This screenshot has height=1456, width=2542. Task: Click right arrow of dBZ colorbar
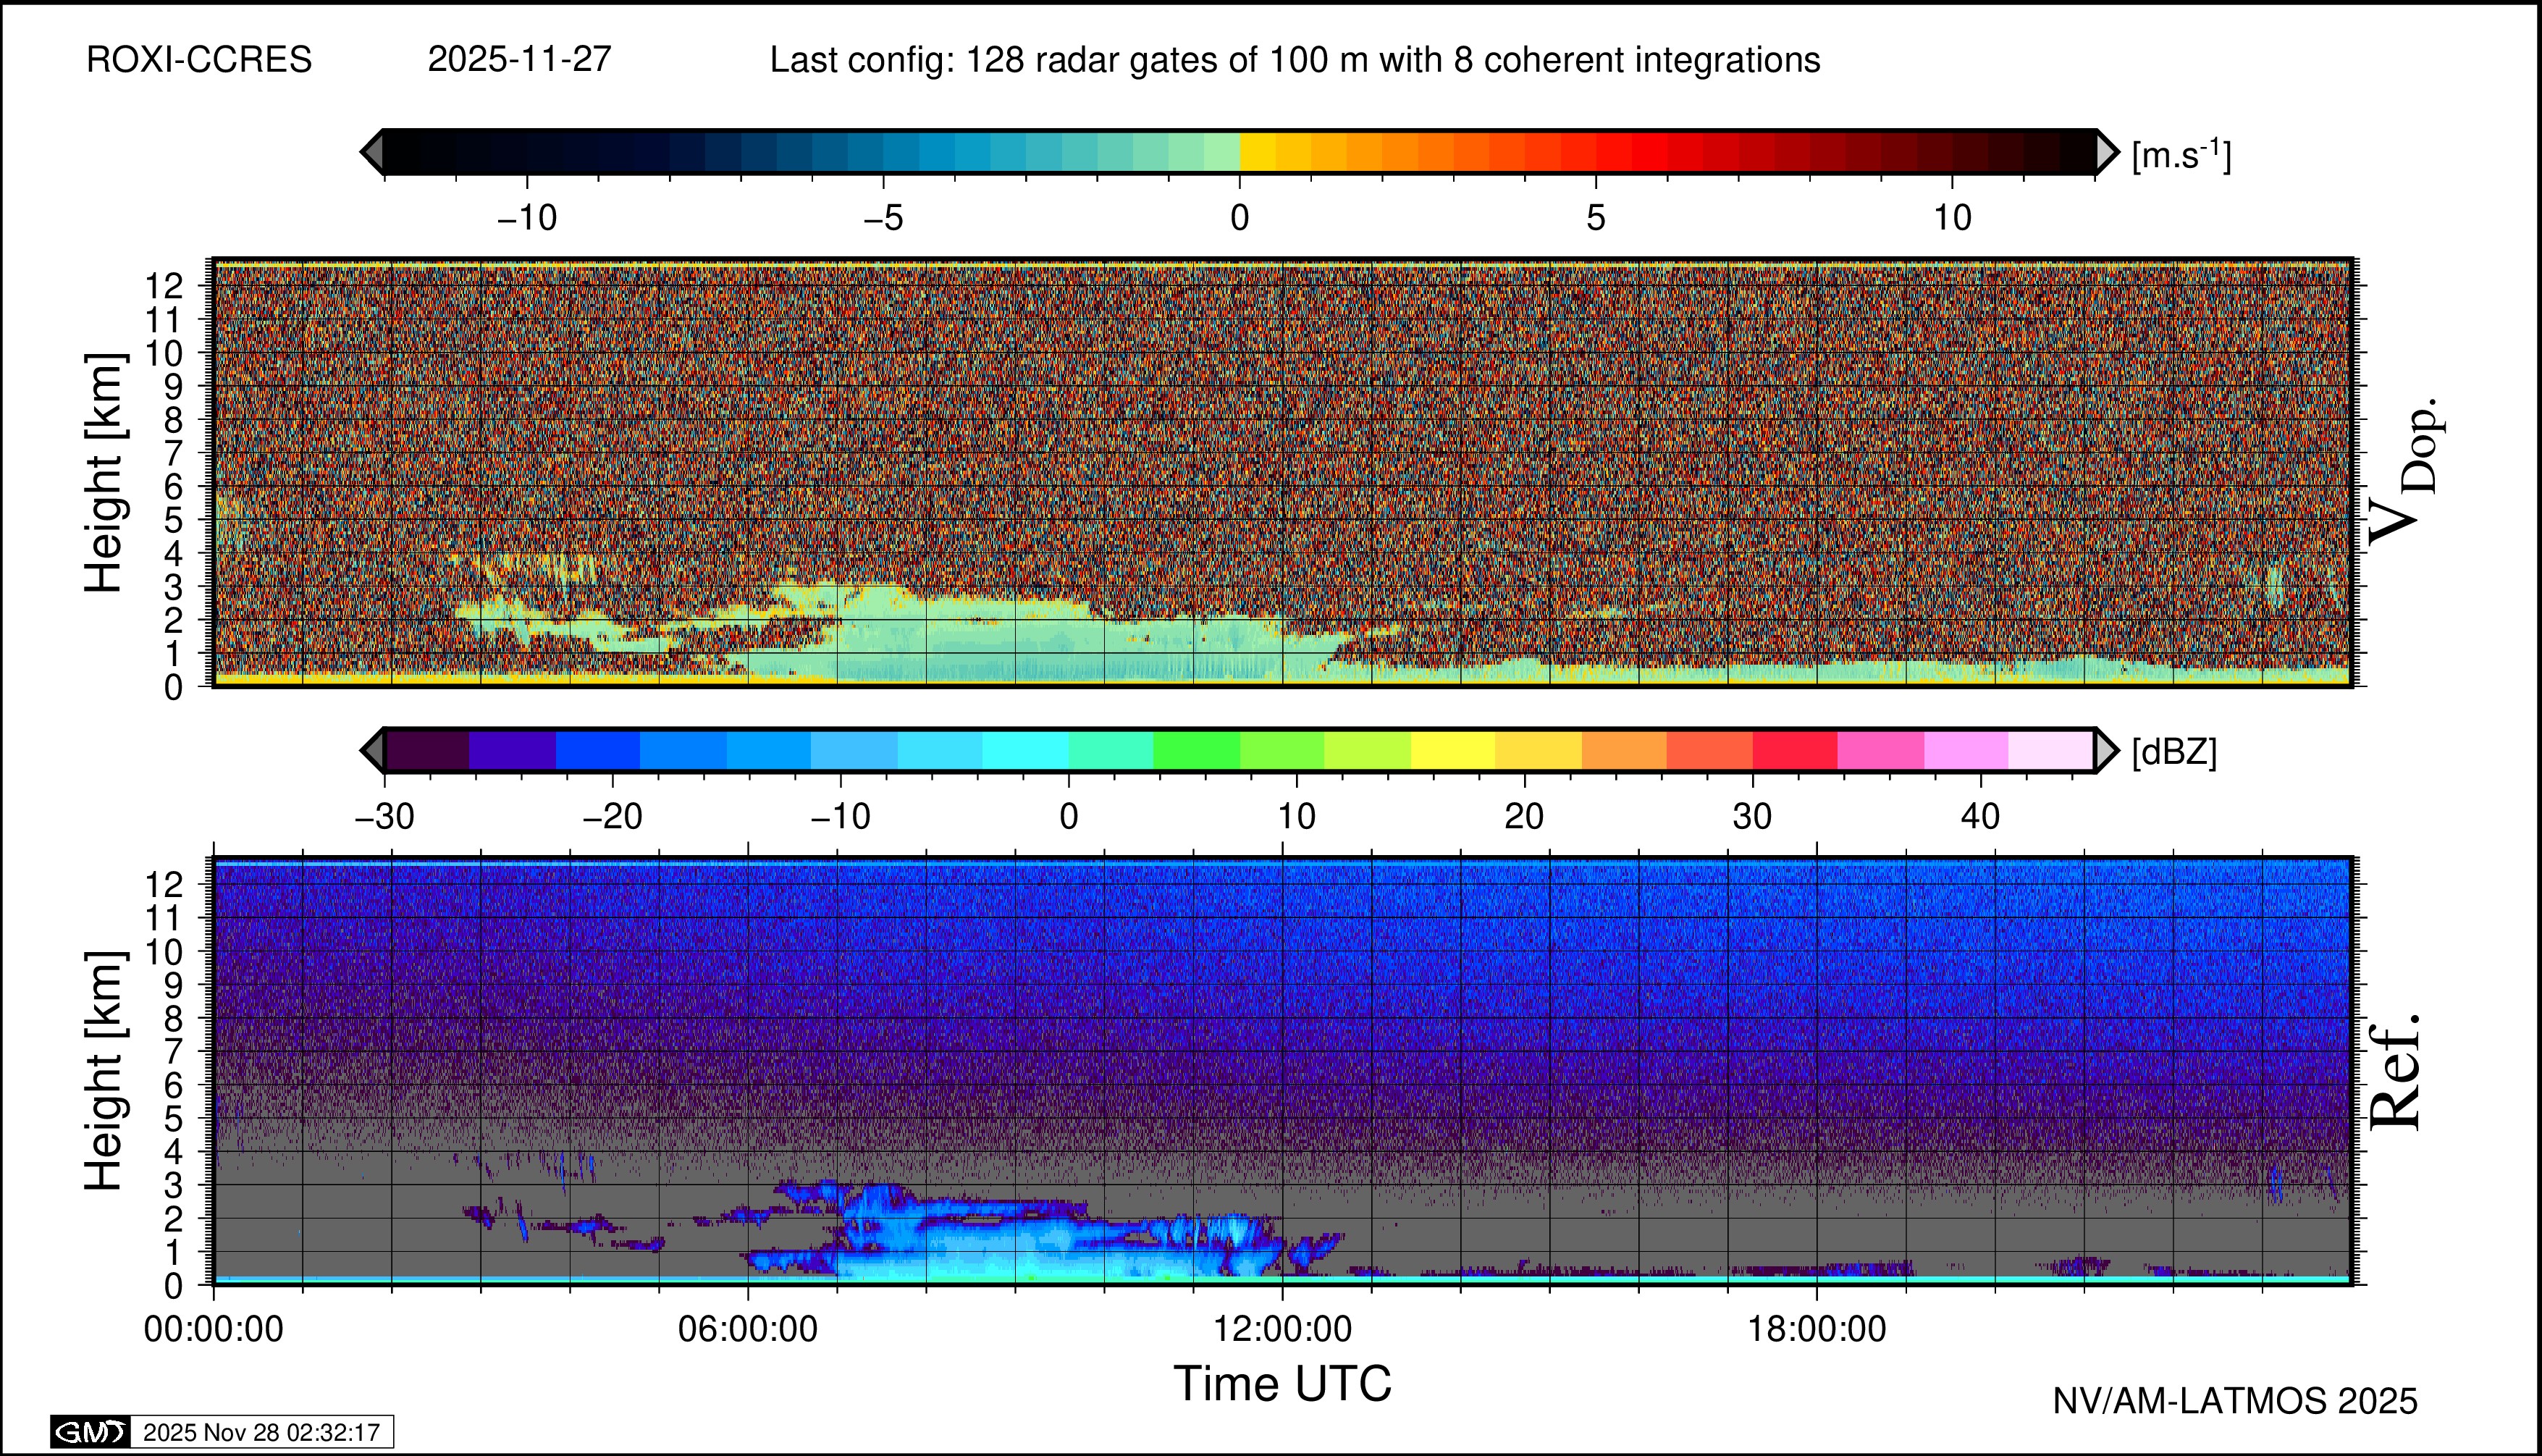pyautogui.click(x=2106, y=750)
